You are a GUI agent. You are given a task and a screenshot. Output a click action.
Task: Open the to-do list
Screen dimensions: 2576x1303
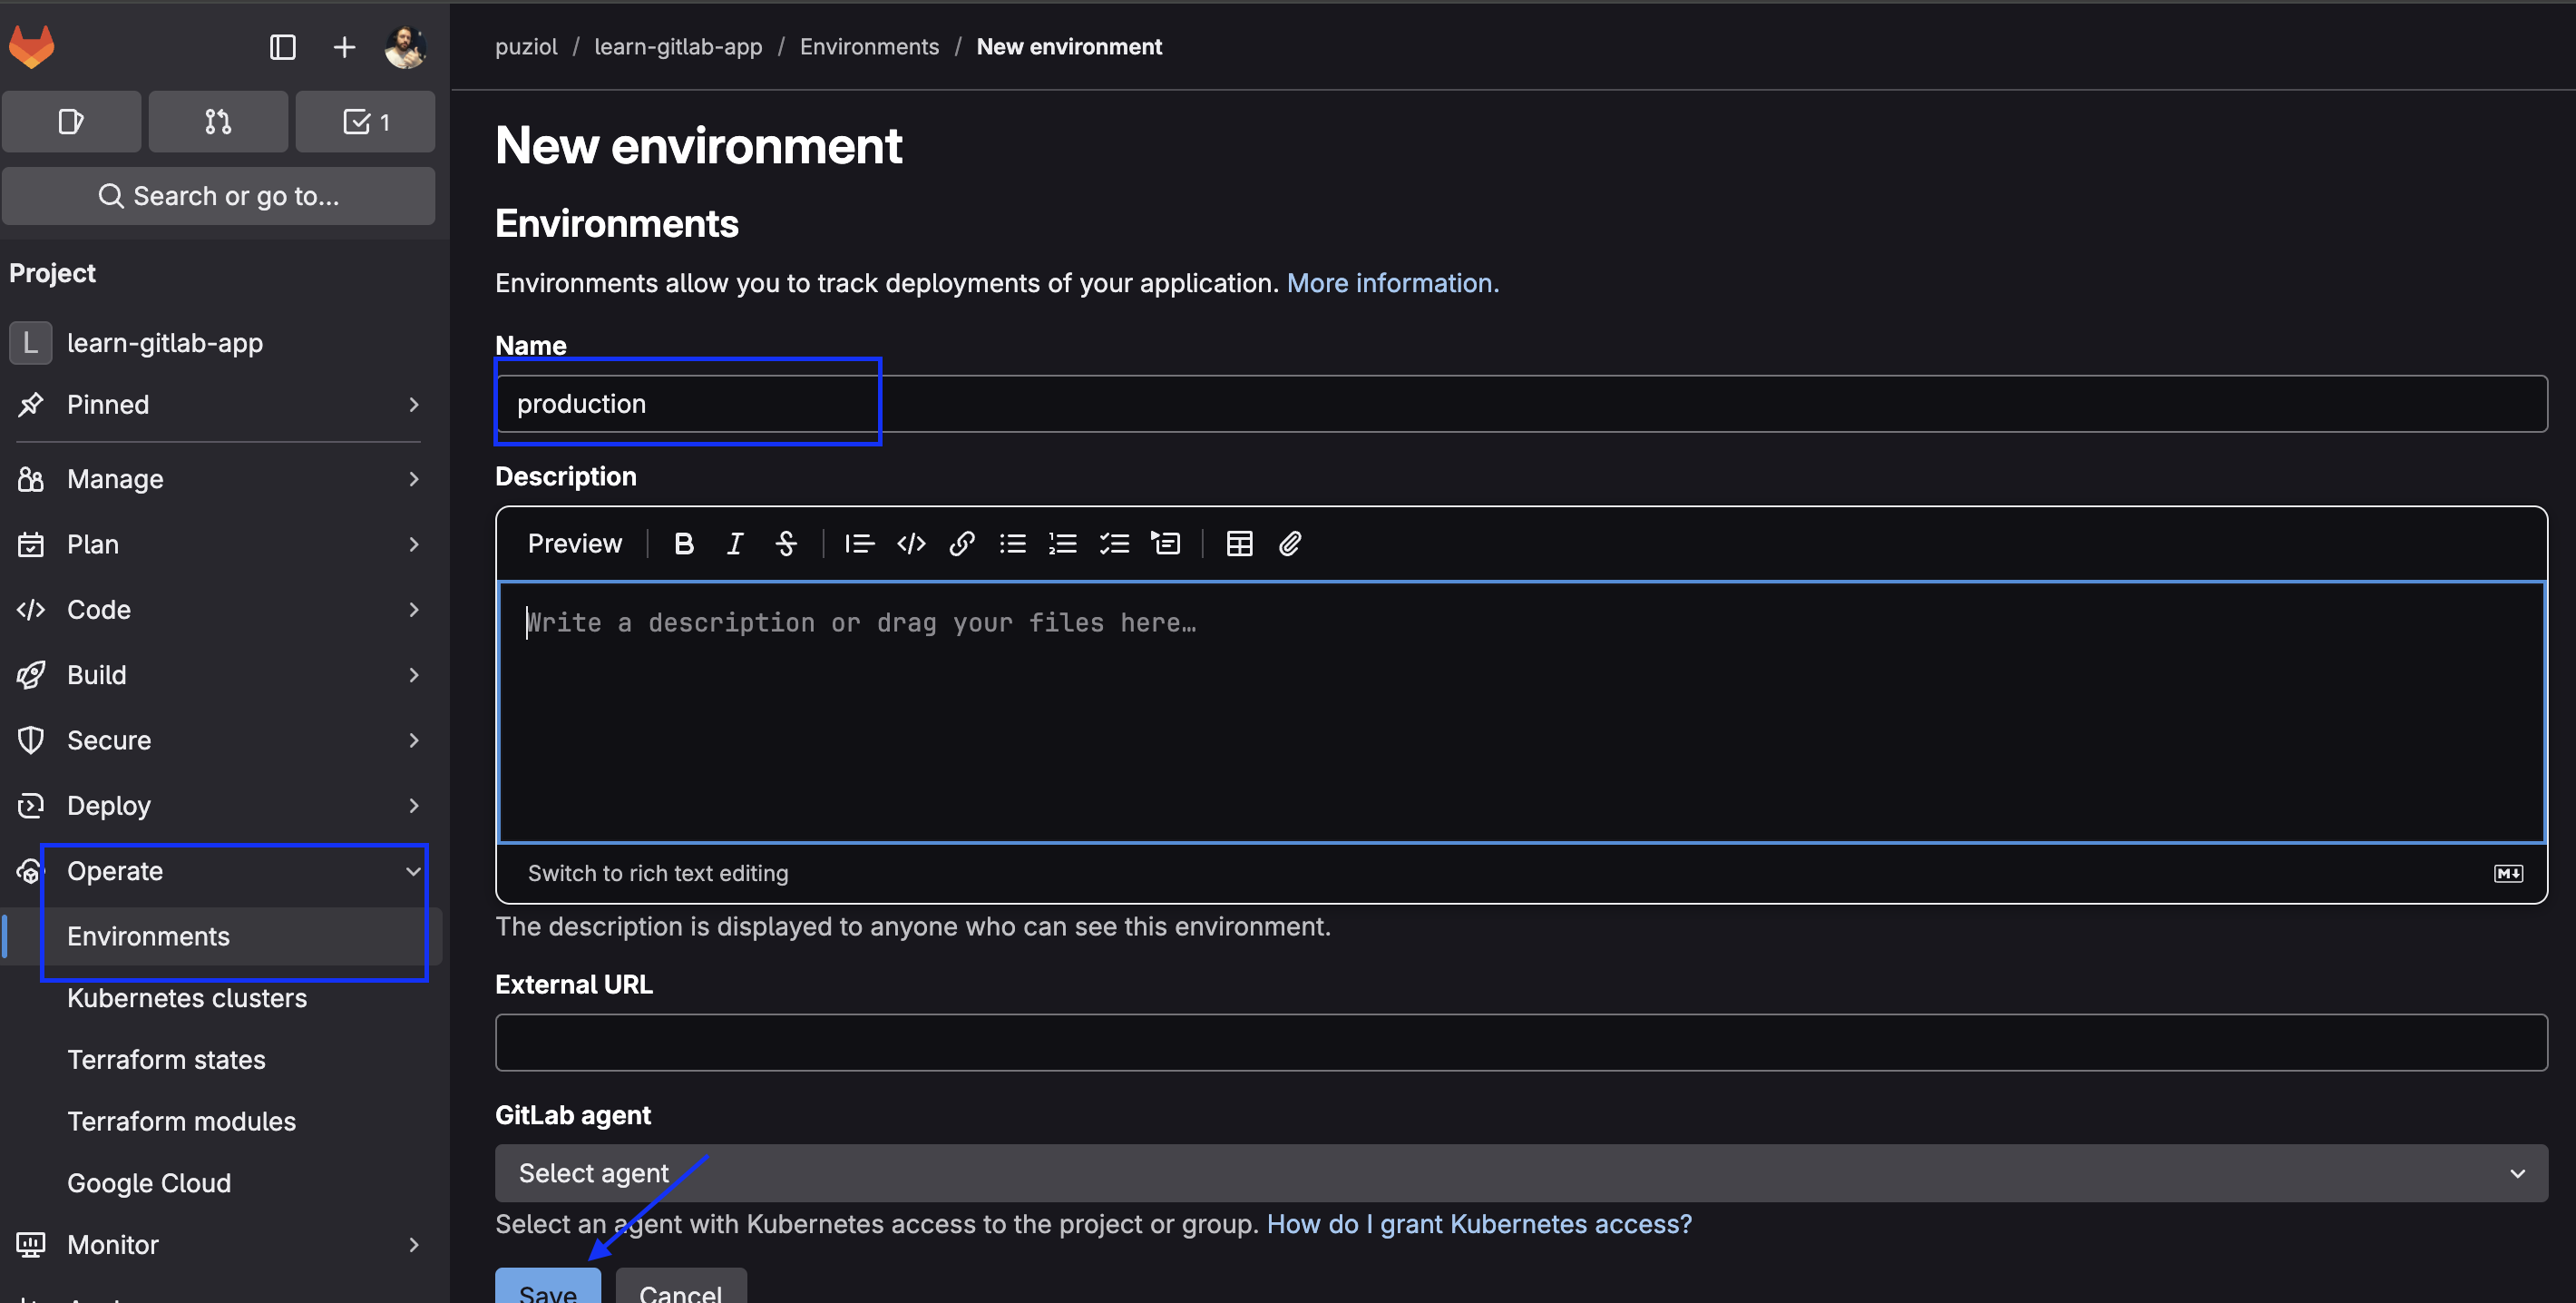(x=365, y=121)
